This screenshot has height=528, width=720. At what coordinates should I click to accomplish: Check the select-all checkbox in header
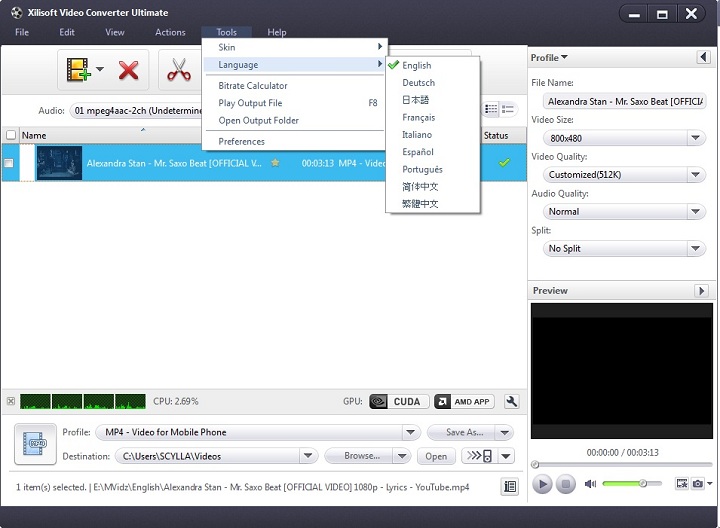pos(11,135)
